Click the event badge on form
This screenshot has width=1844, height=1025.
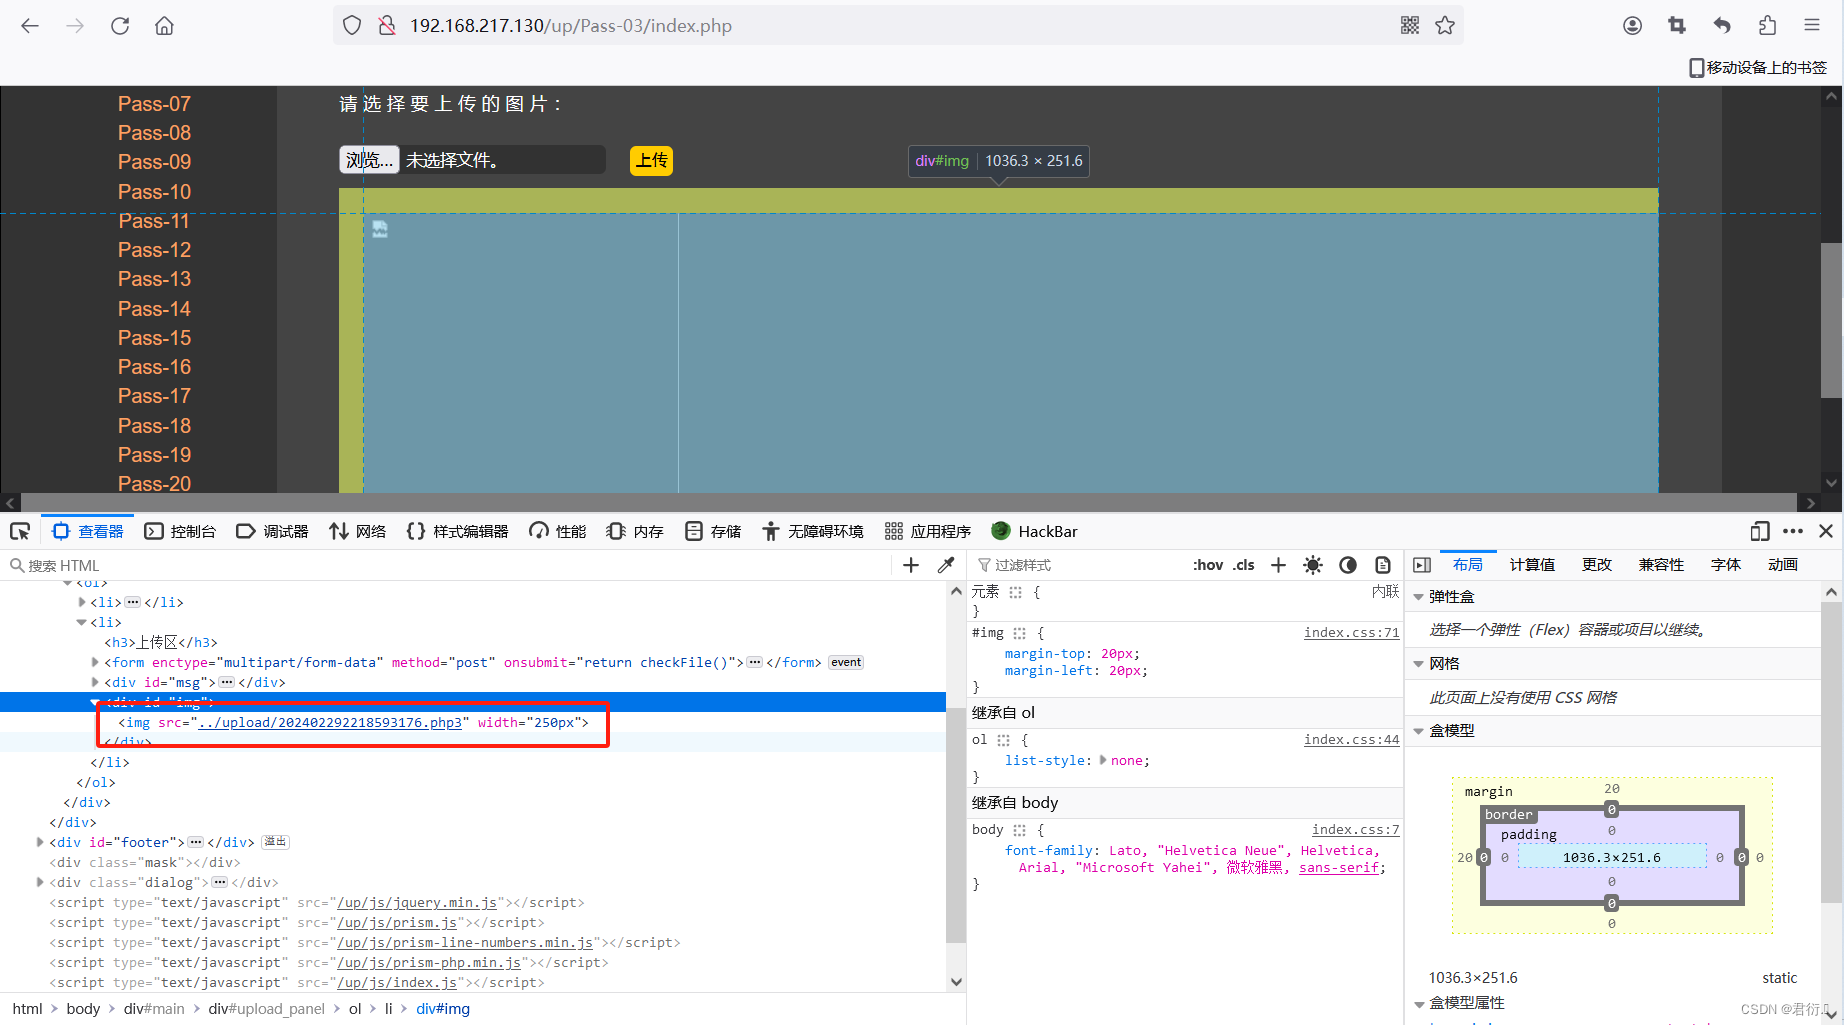(x=846, y=662)
